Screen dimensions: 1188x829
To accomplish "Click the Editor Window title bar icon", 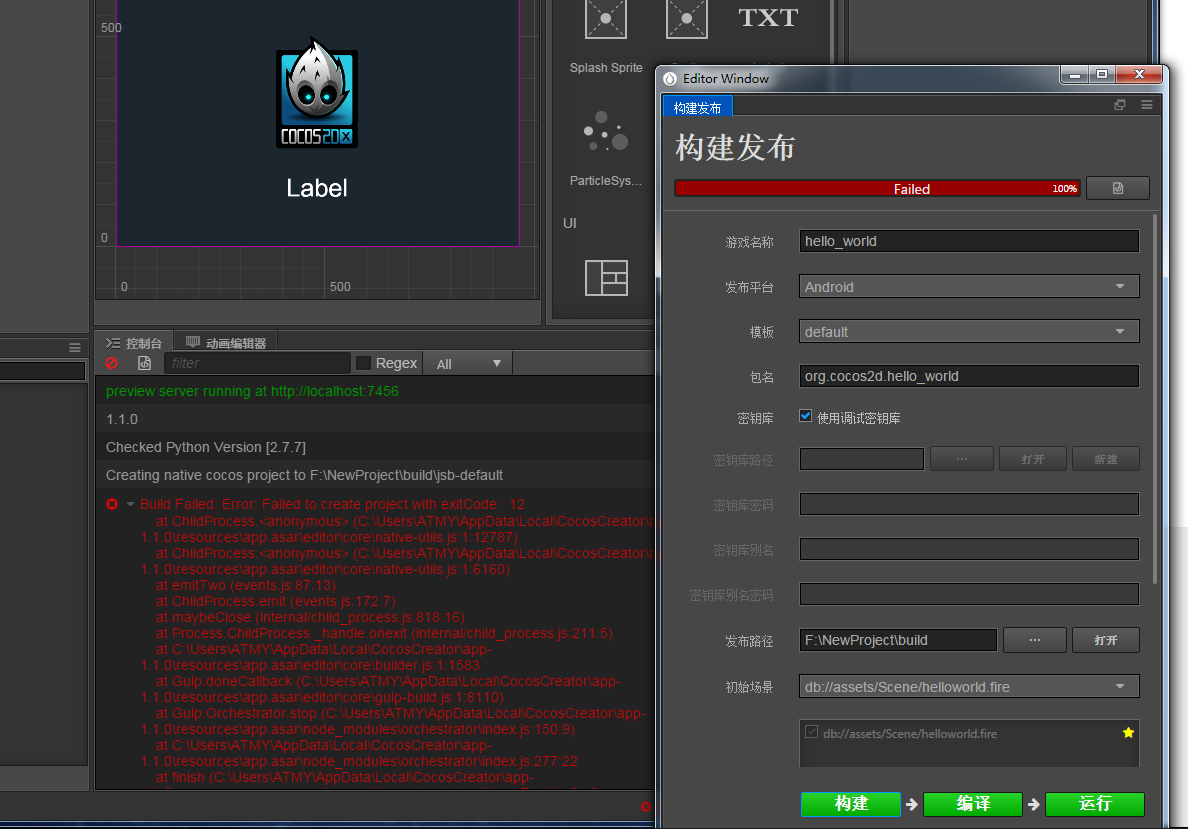I will [670, 79].
